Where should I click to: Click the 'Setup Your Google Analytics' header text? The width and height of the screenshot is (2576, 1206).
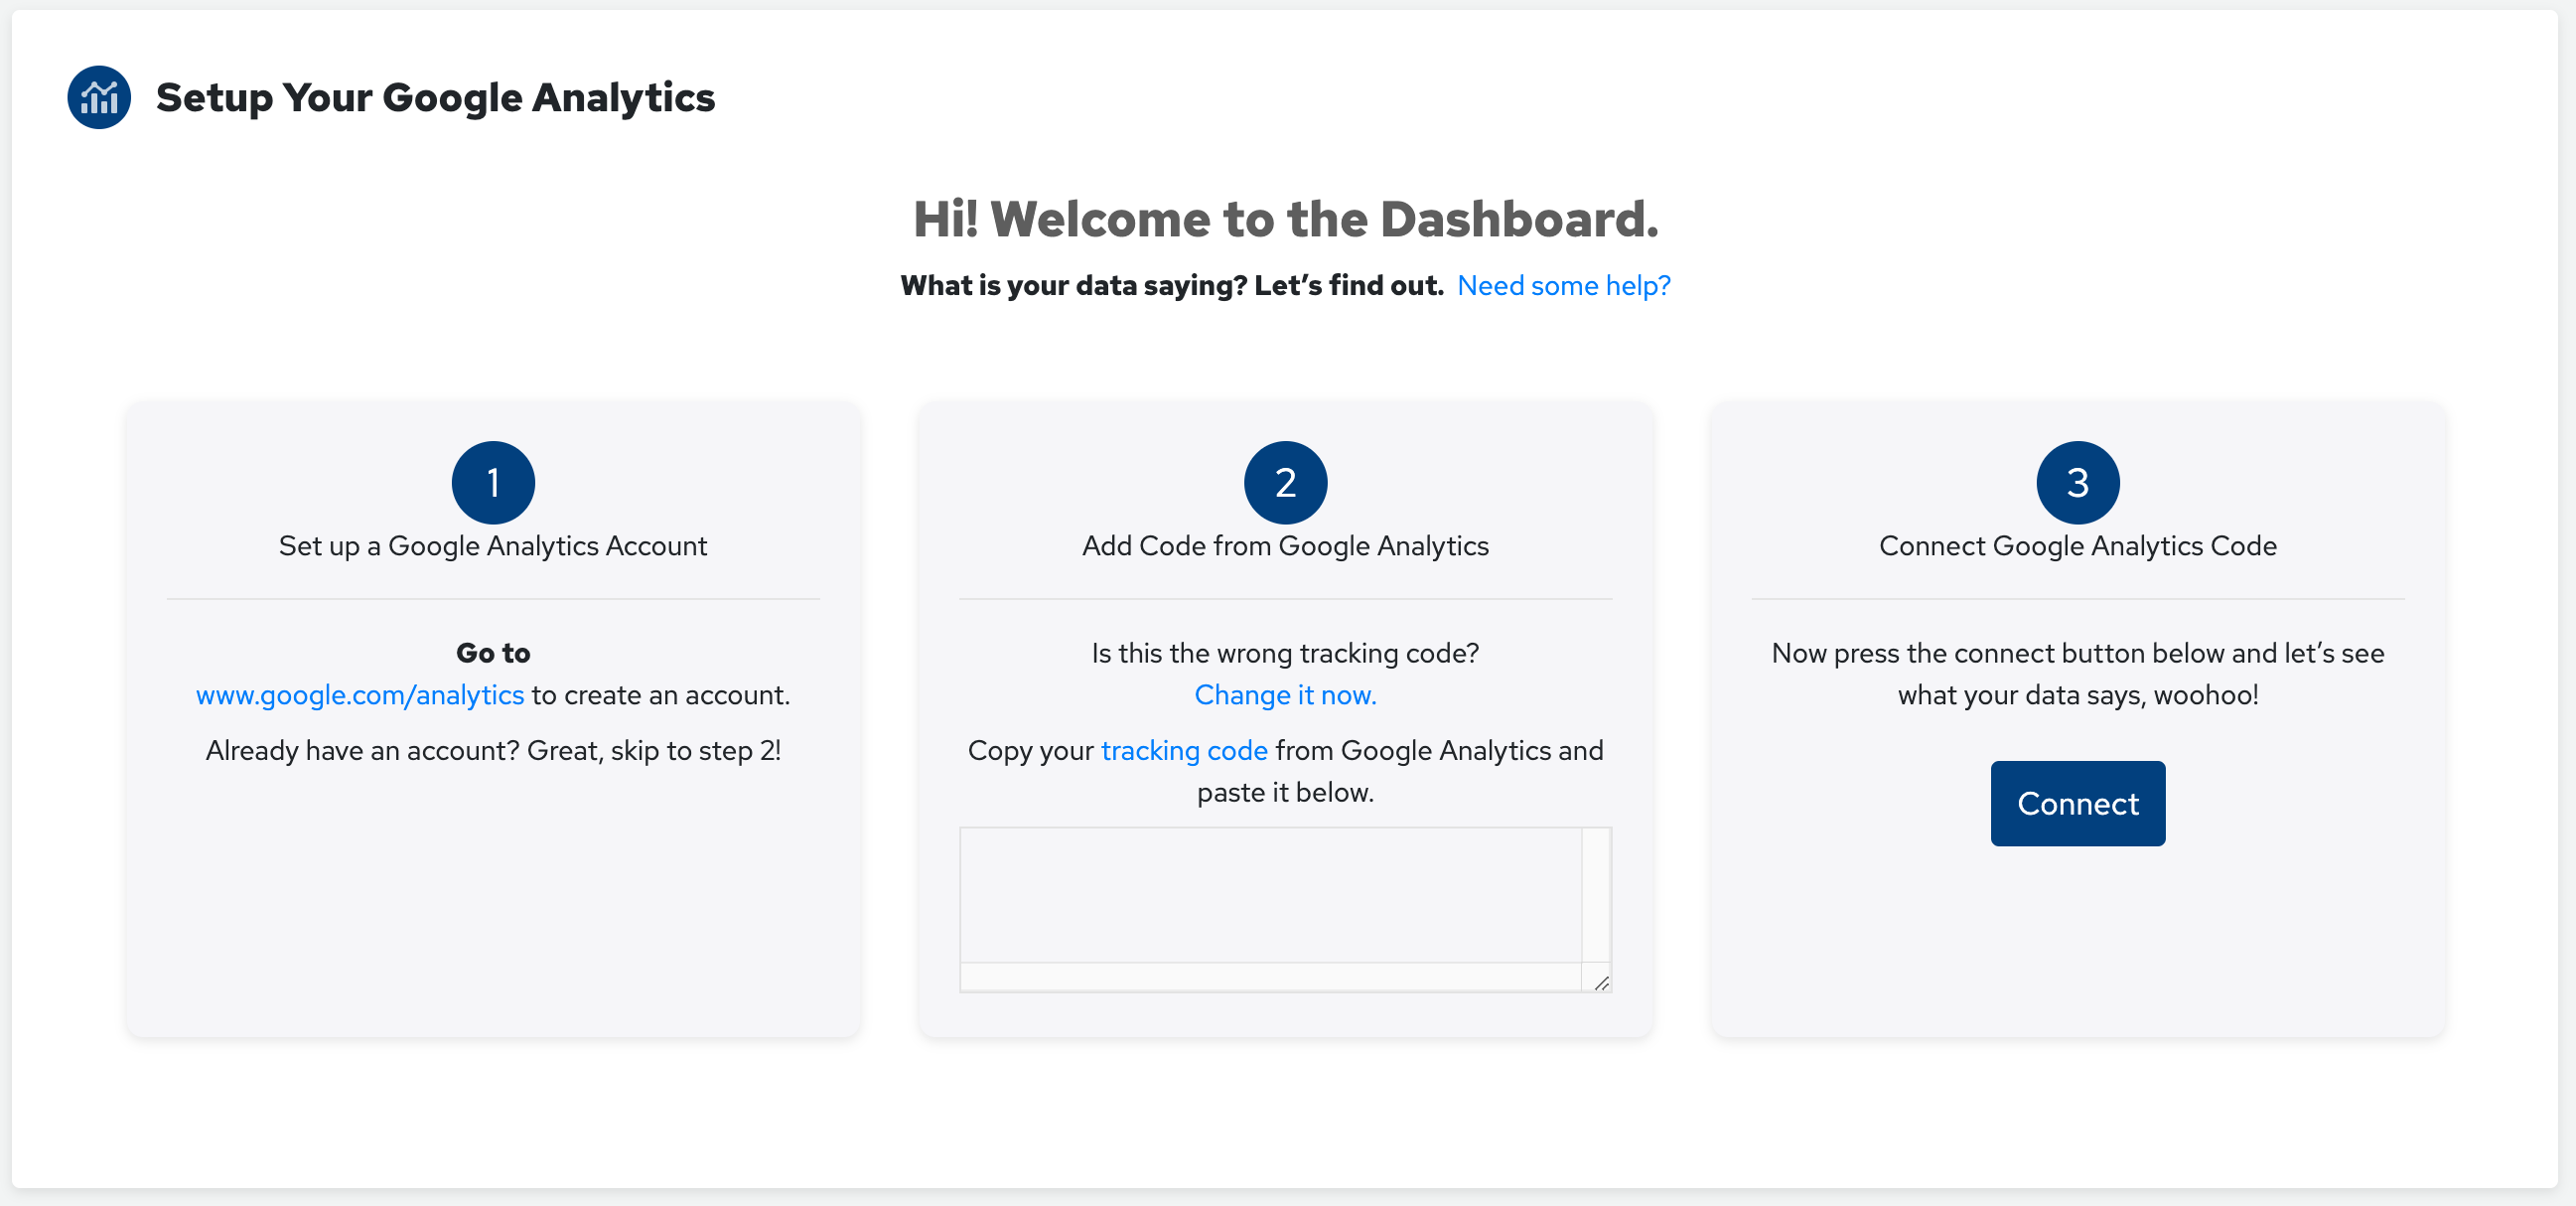tap(436, 97)
